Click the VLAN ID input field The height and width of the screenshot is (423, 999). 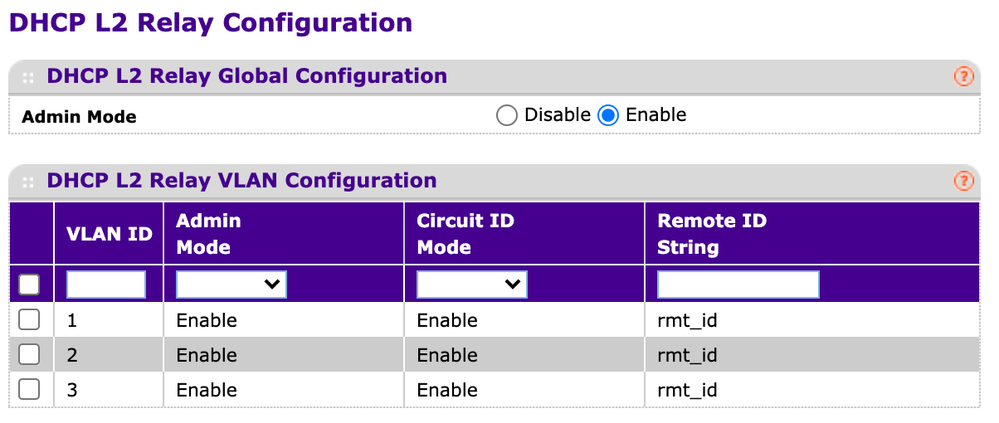click(x=106, y=284)
